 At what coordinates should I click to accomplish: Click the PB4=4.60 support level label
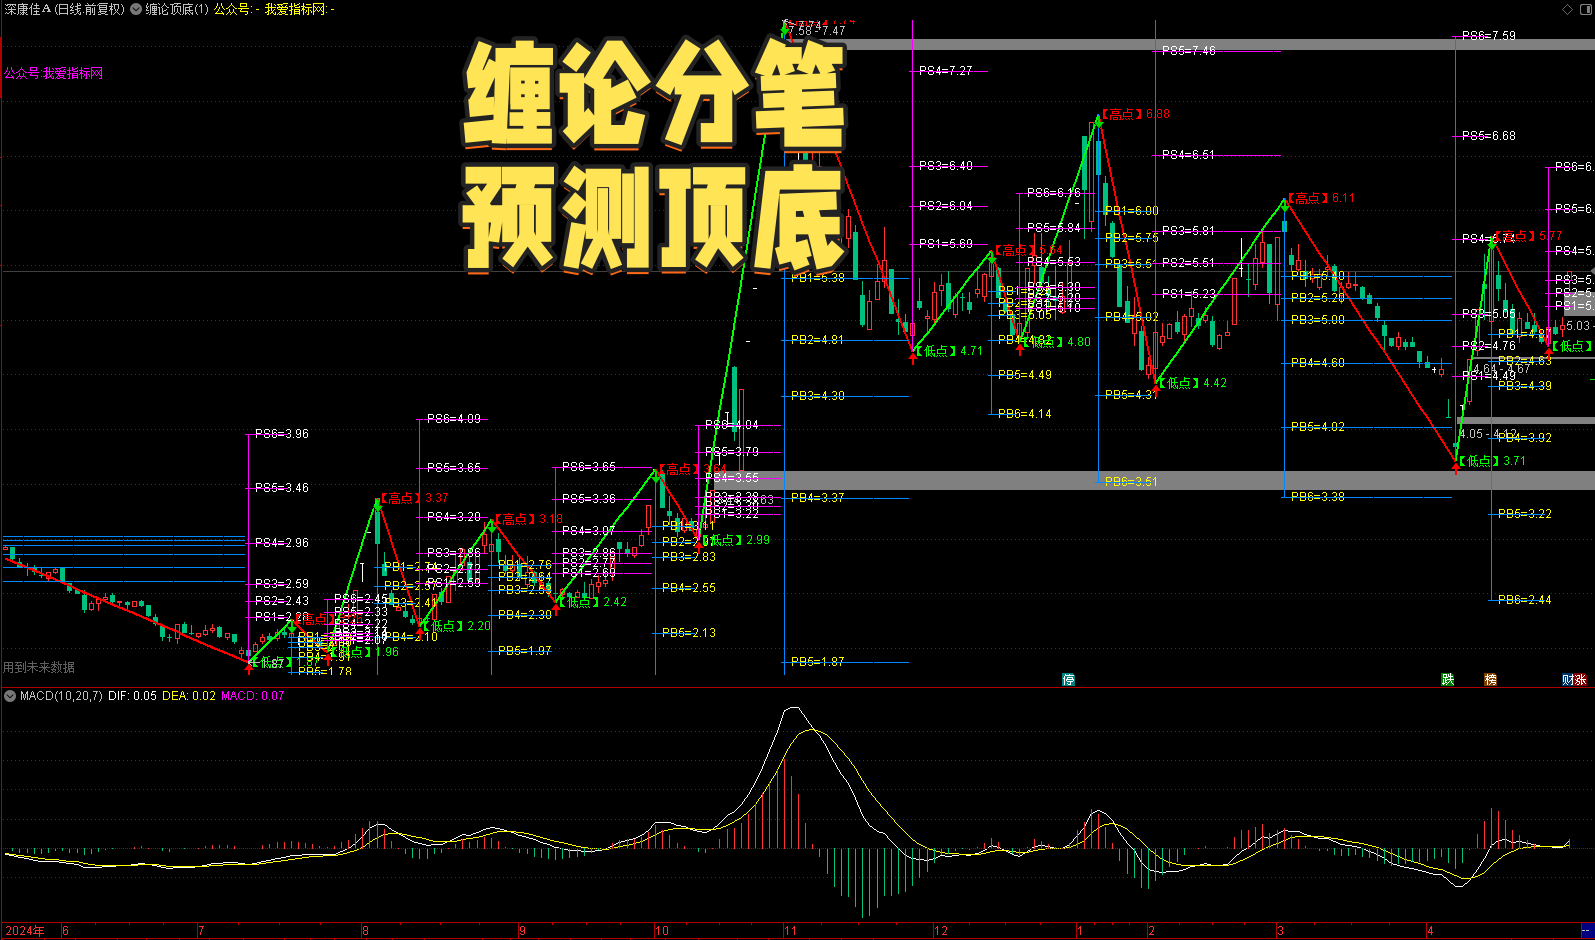tap(1317, 363)
